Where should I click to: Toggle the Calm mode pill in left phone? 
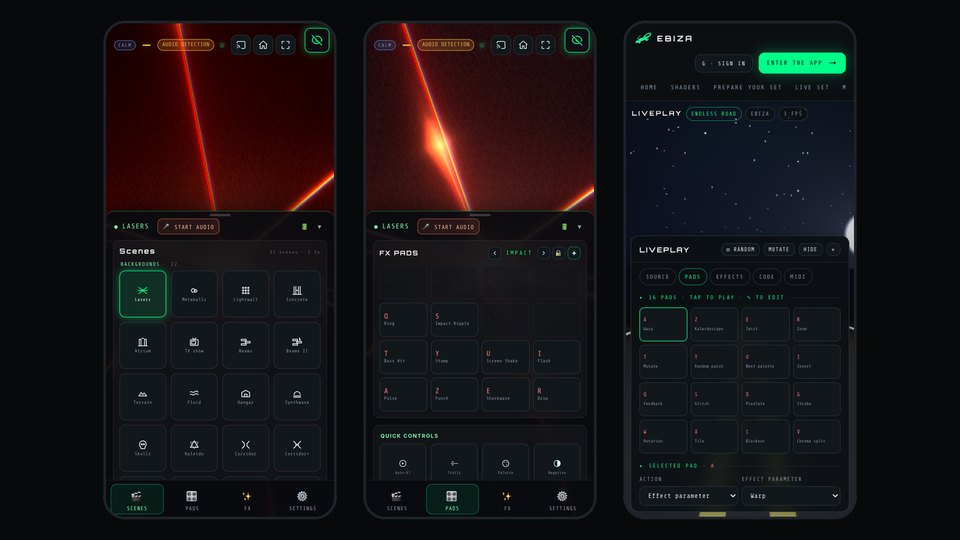pos(125,45)
